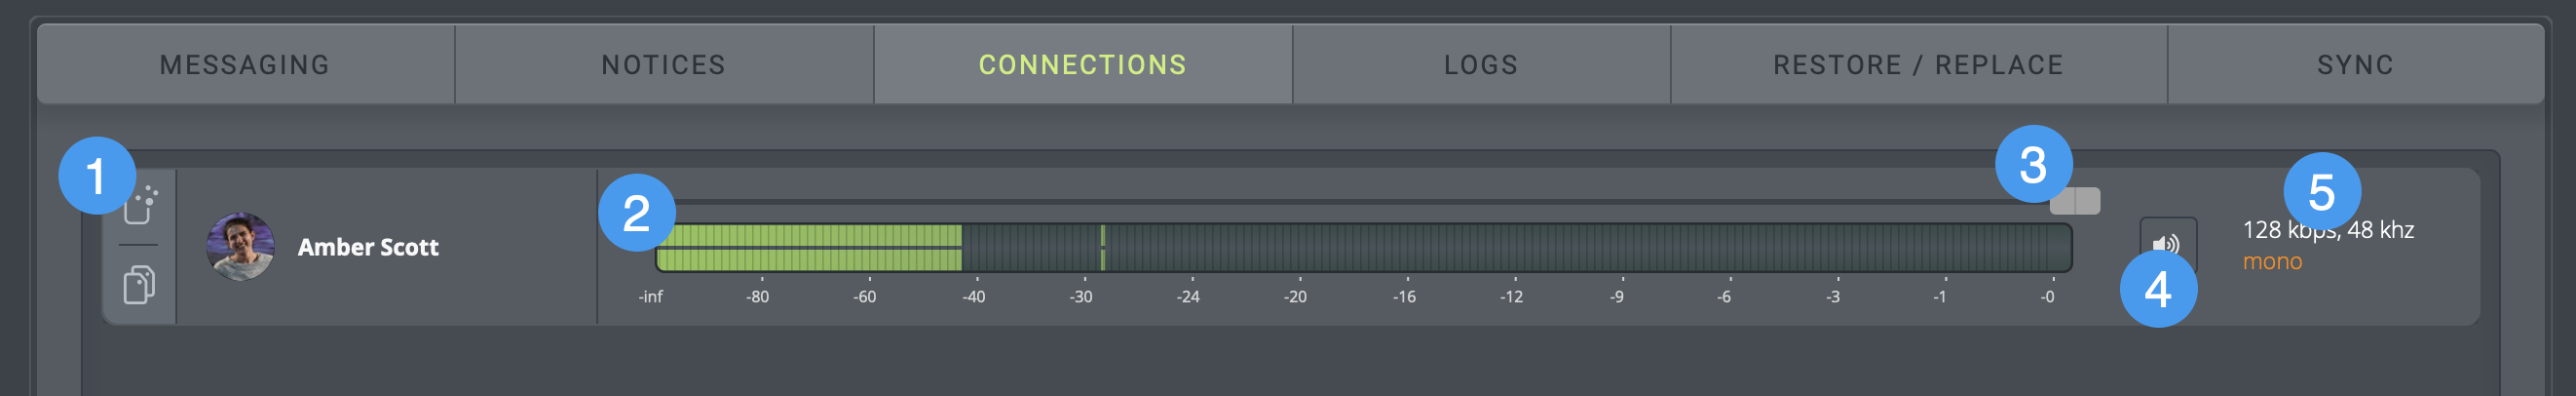This screenshot has width=2576, height=396.
Task: Switch to the Notices tab
Action: (x=663, y=65)
